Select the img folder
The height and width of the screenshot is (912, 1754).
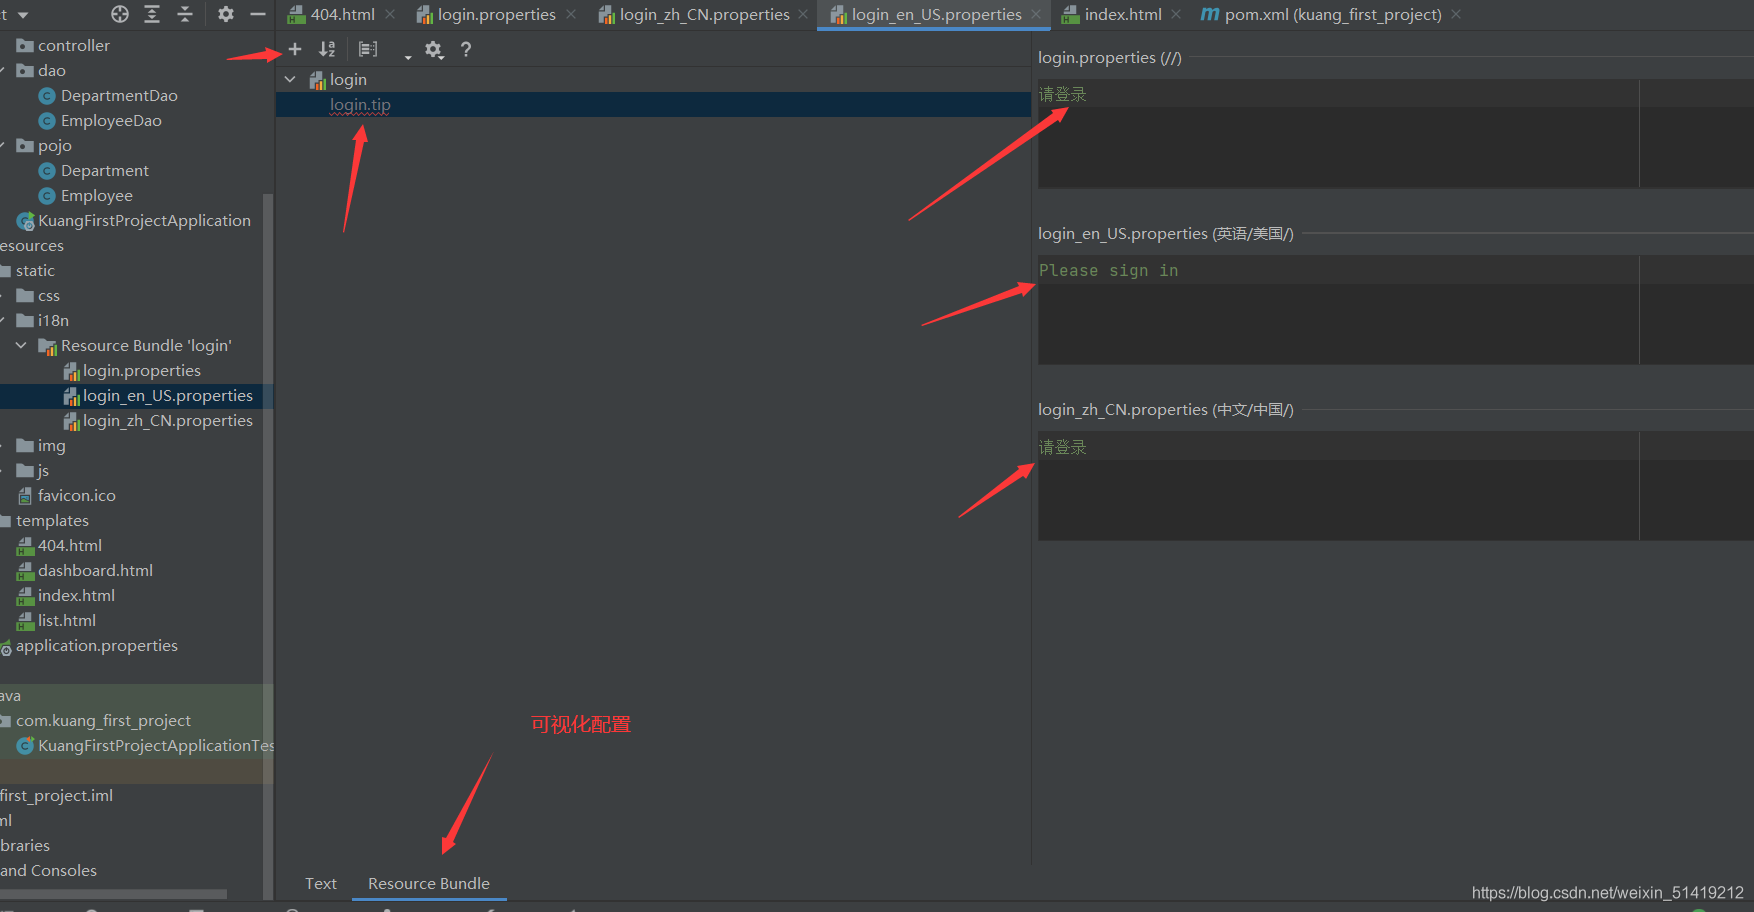pos(52,445)
